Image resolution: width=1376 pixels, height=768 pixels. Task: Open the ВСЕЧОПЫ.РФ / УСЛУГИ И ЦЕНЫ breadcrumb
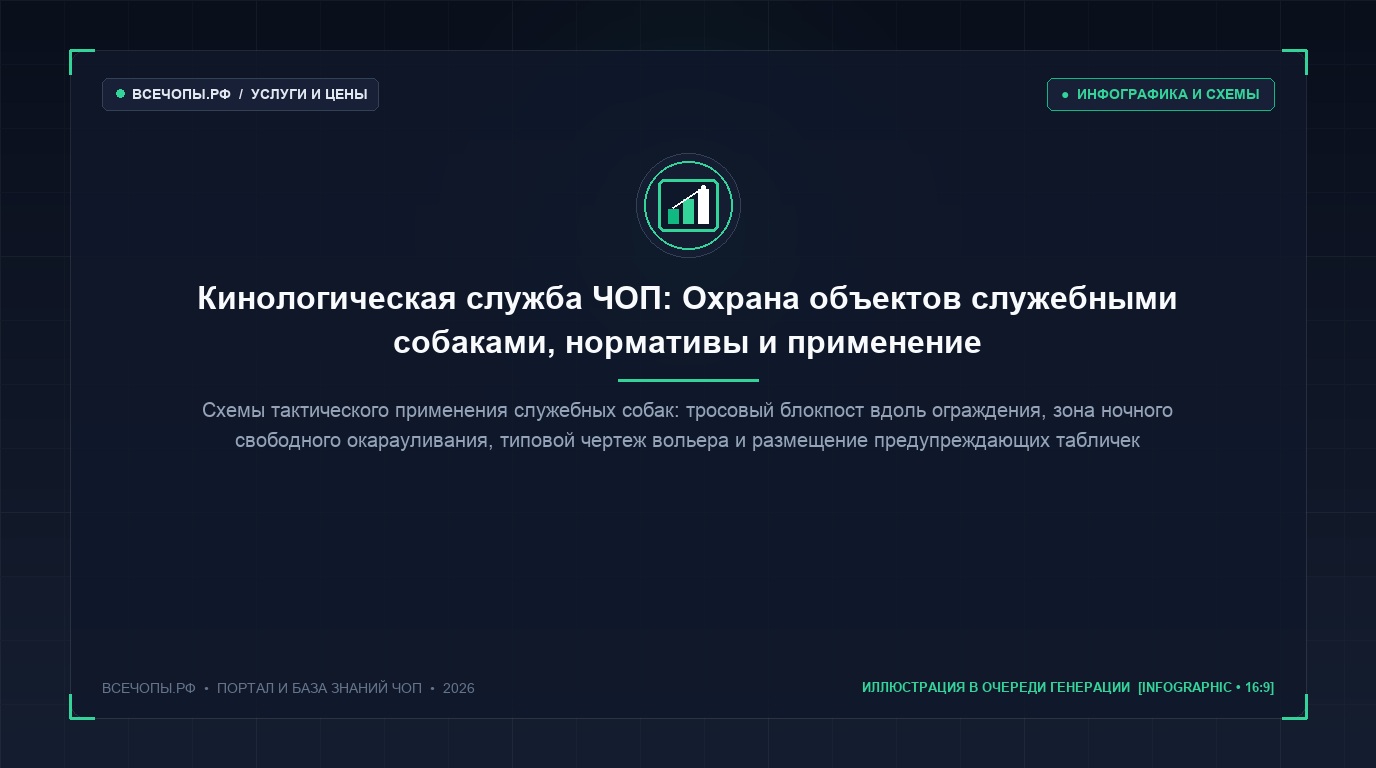240,95
